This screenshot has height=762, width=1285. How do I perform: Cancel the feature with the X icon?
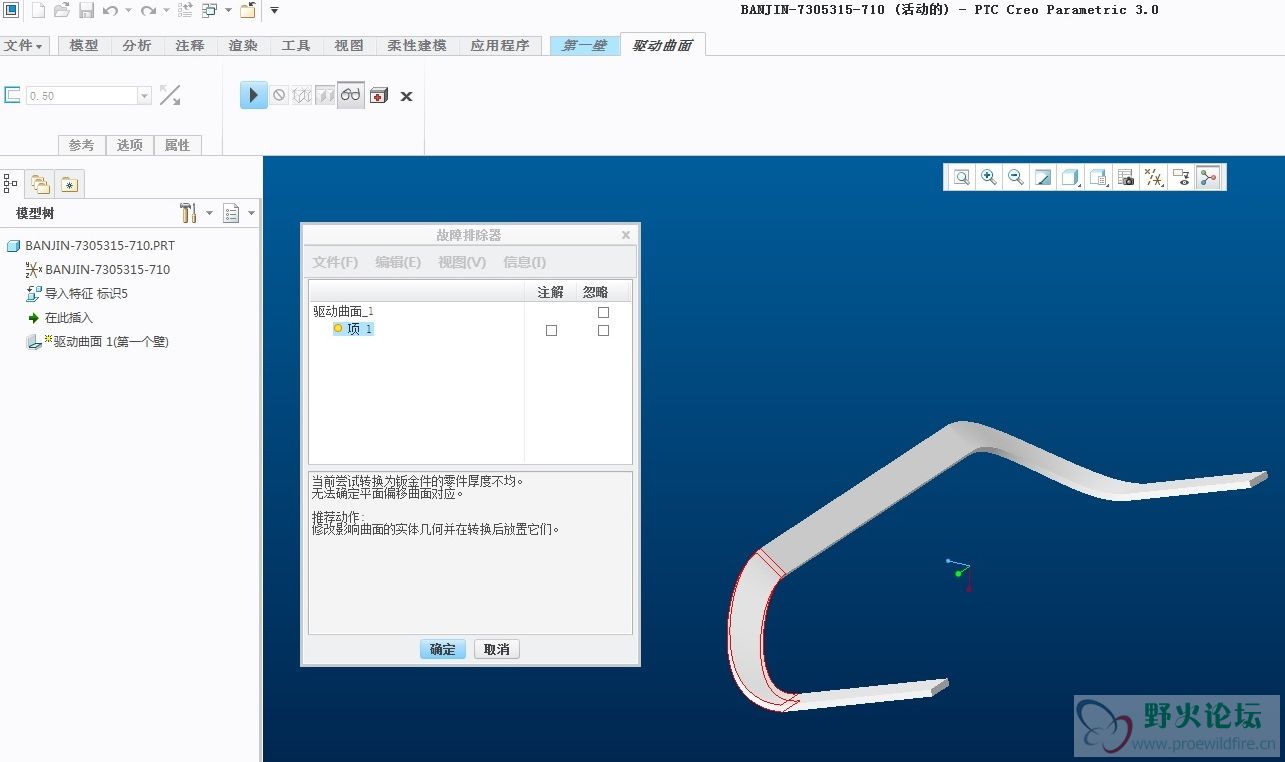click(x=406, y=96)
